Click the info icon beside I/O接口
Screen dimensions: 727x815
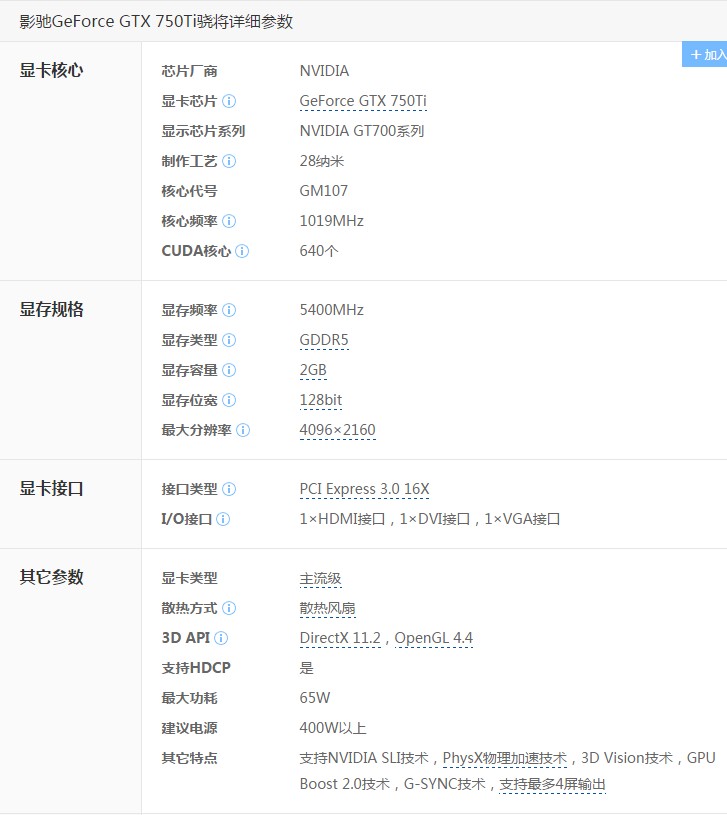pos(223,519)
